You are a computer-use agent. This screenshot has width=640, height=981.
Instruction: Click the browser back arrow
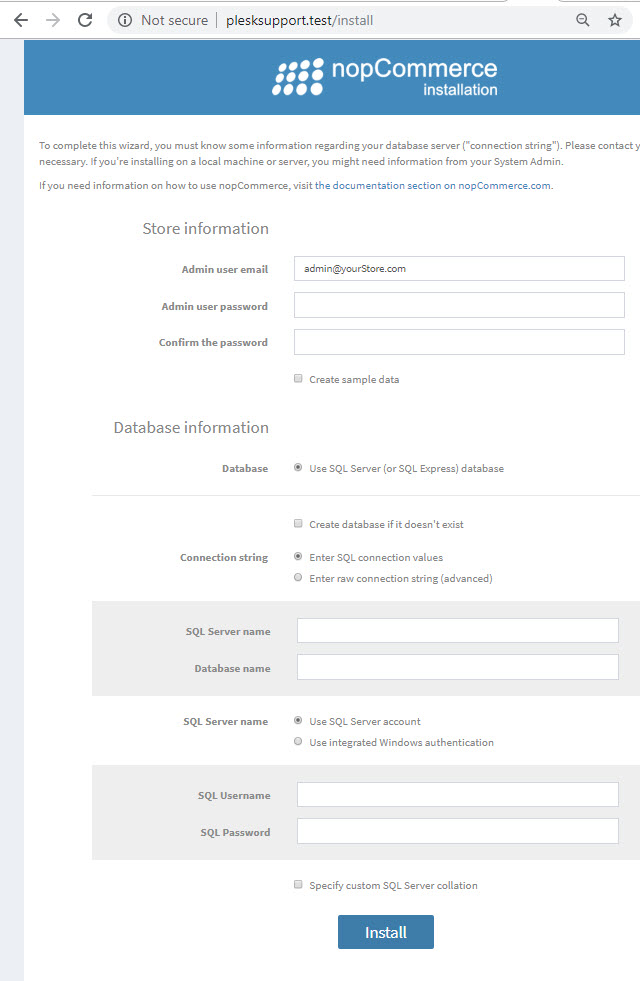click(x=21, y=21)
